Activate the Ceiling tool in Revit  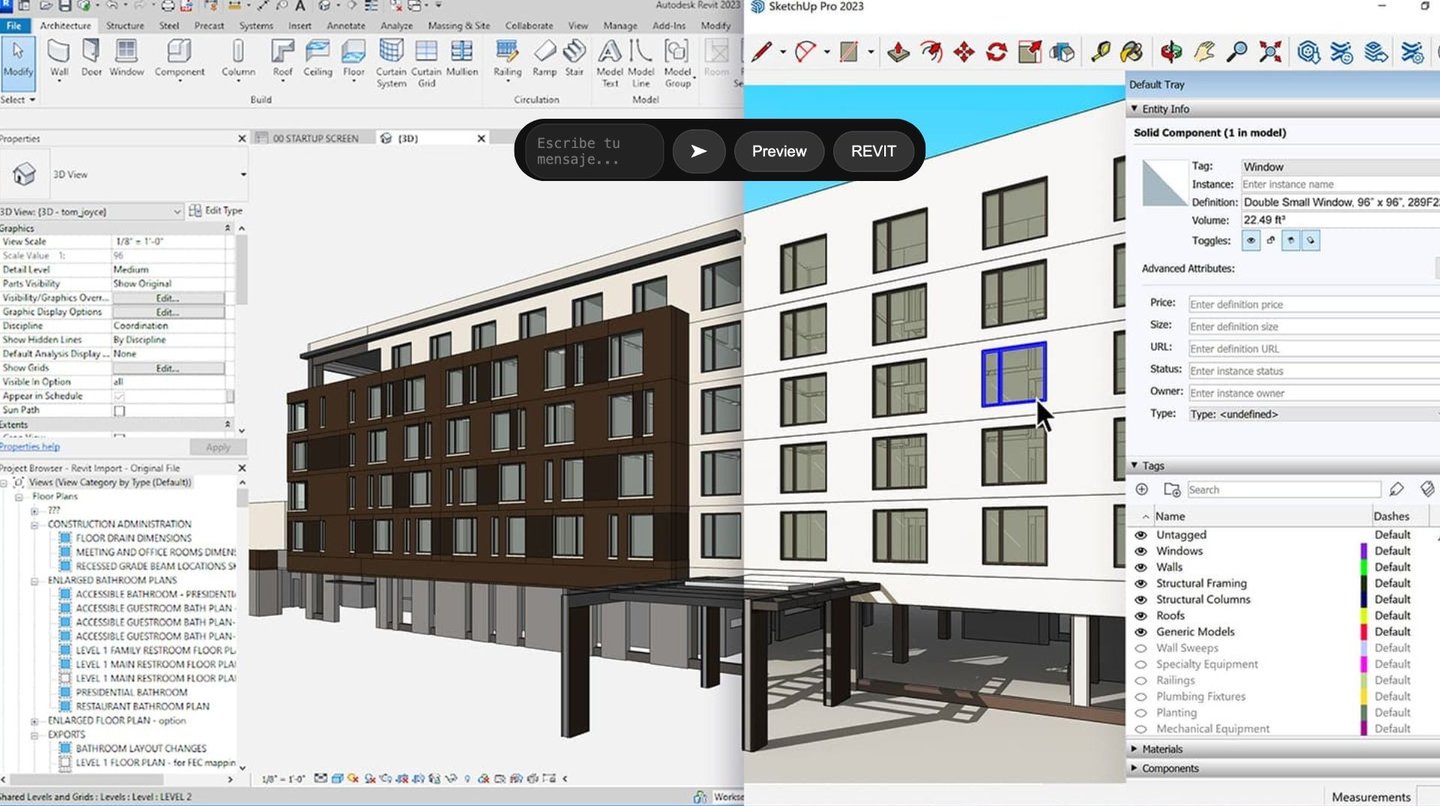click(x=318, y=57)
